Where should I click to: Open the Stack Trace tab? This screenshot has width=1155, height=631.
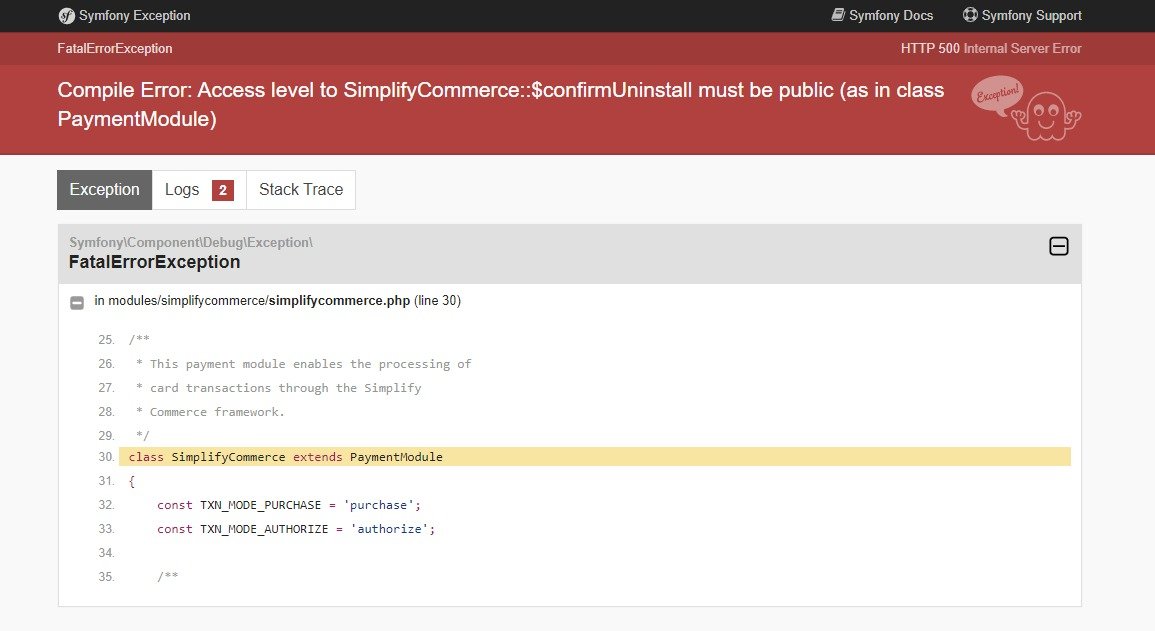click(301, 190)
